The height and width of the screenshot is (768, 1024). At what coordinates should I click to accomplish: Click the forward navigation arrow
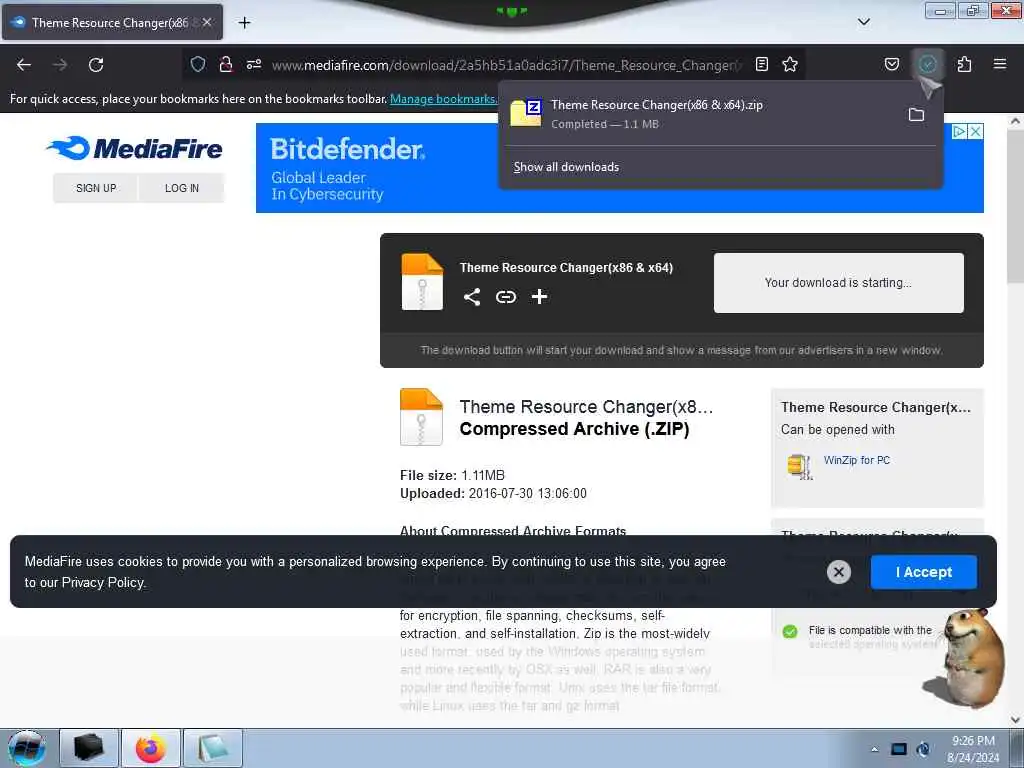coord(60,65)
